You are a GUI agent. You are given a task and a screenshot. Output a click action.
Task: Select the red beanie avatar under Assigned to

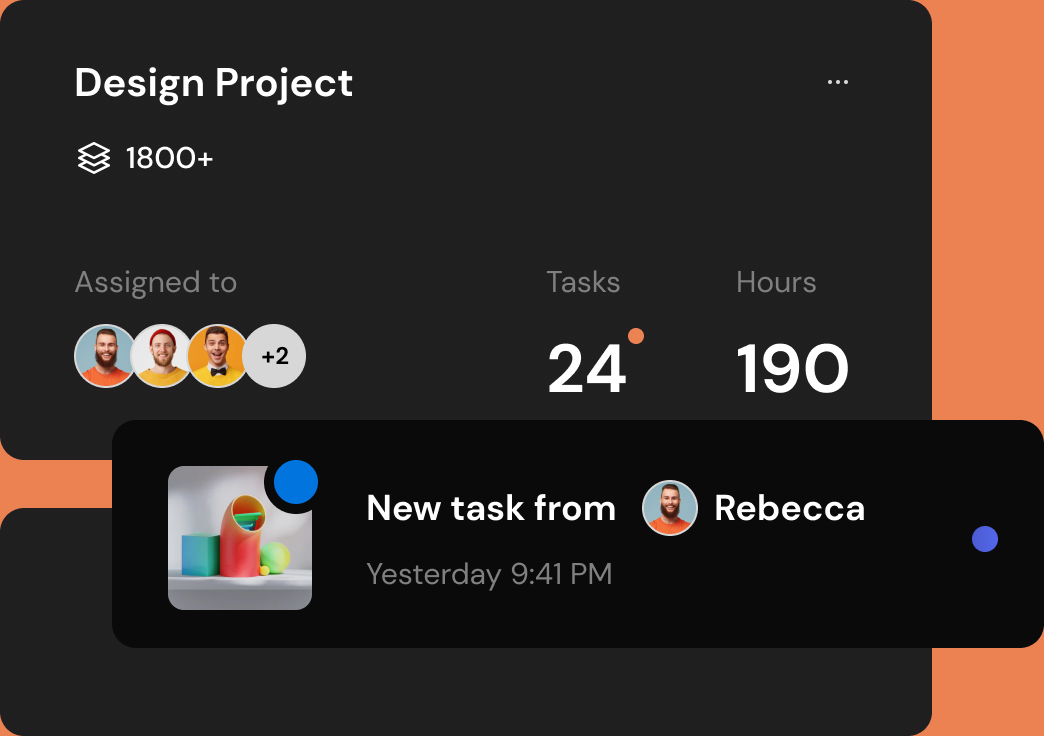(x=160, y=356)
